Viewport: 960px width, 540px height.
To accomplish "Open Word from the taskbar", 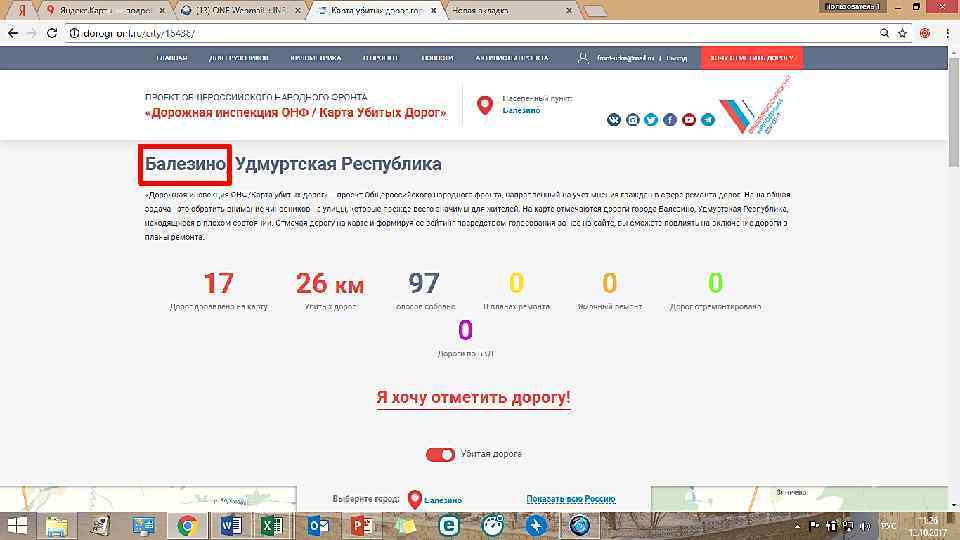I will tap(231, 526).
